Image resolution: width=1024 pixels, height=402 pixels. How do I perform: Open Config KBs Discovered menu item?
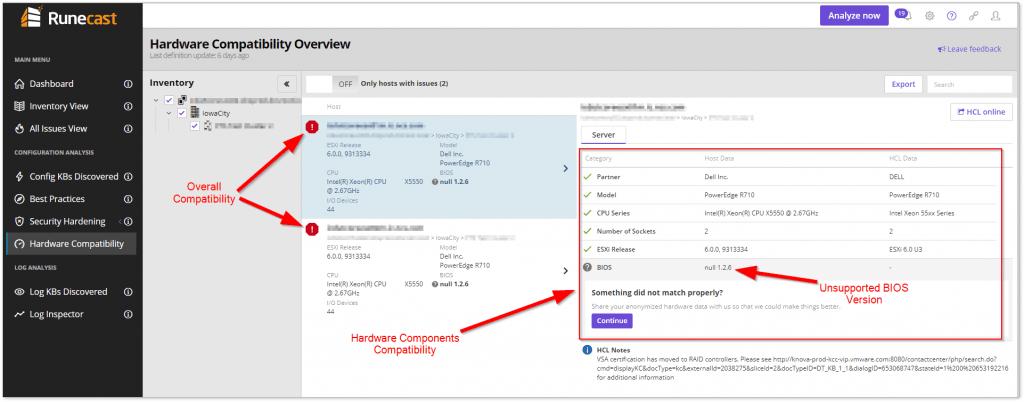pos(74,176)
